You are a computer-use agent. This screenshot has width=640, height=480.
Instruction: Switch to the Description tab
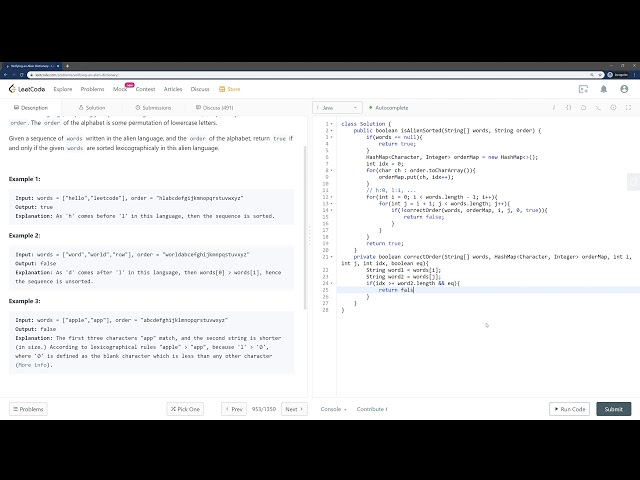tap(31, 108)
